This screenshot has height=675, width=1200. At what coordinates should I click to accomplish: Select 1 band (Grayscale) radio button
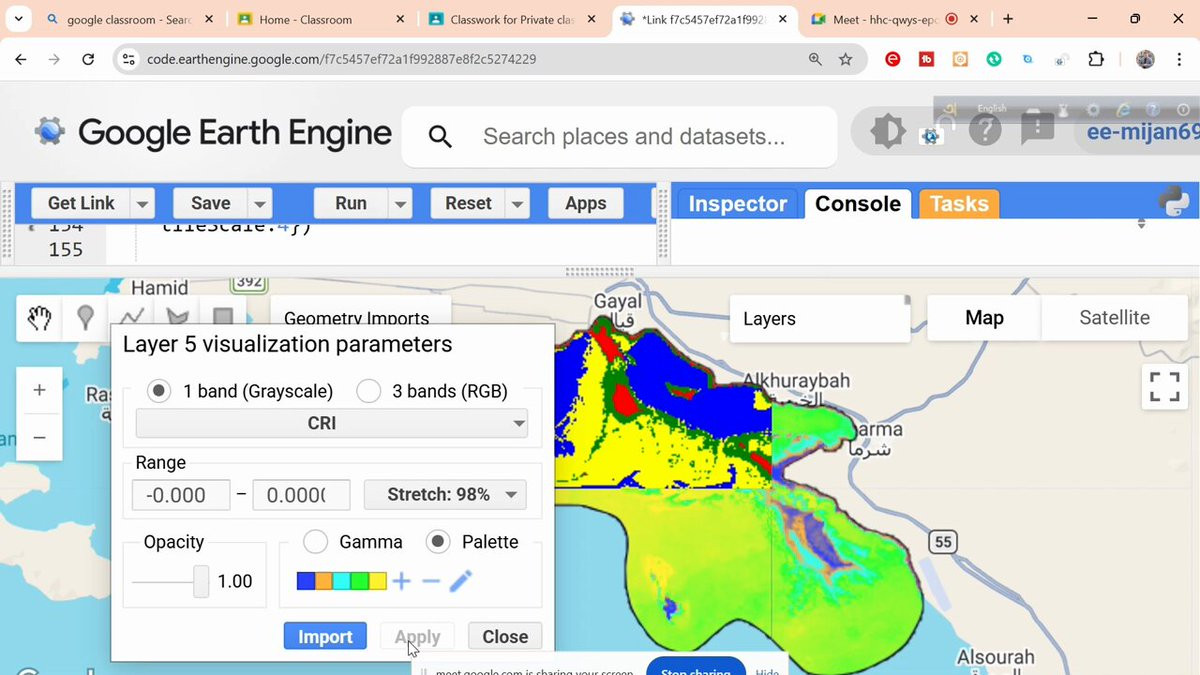[158, 391]
